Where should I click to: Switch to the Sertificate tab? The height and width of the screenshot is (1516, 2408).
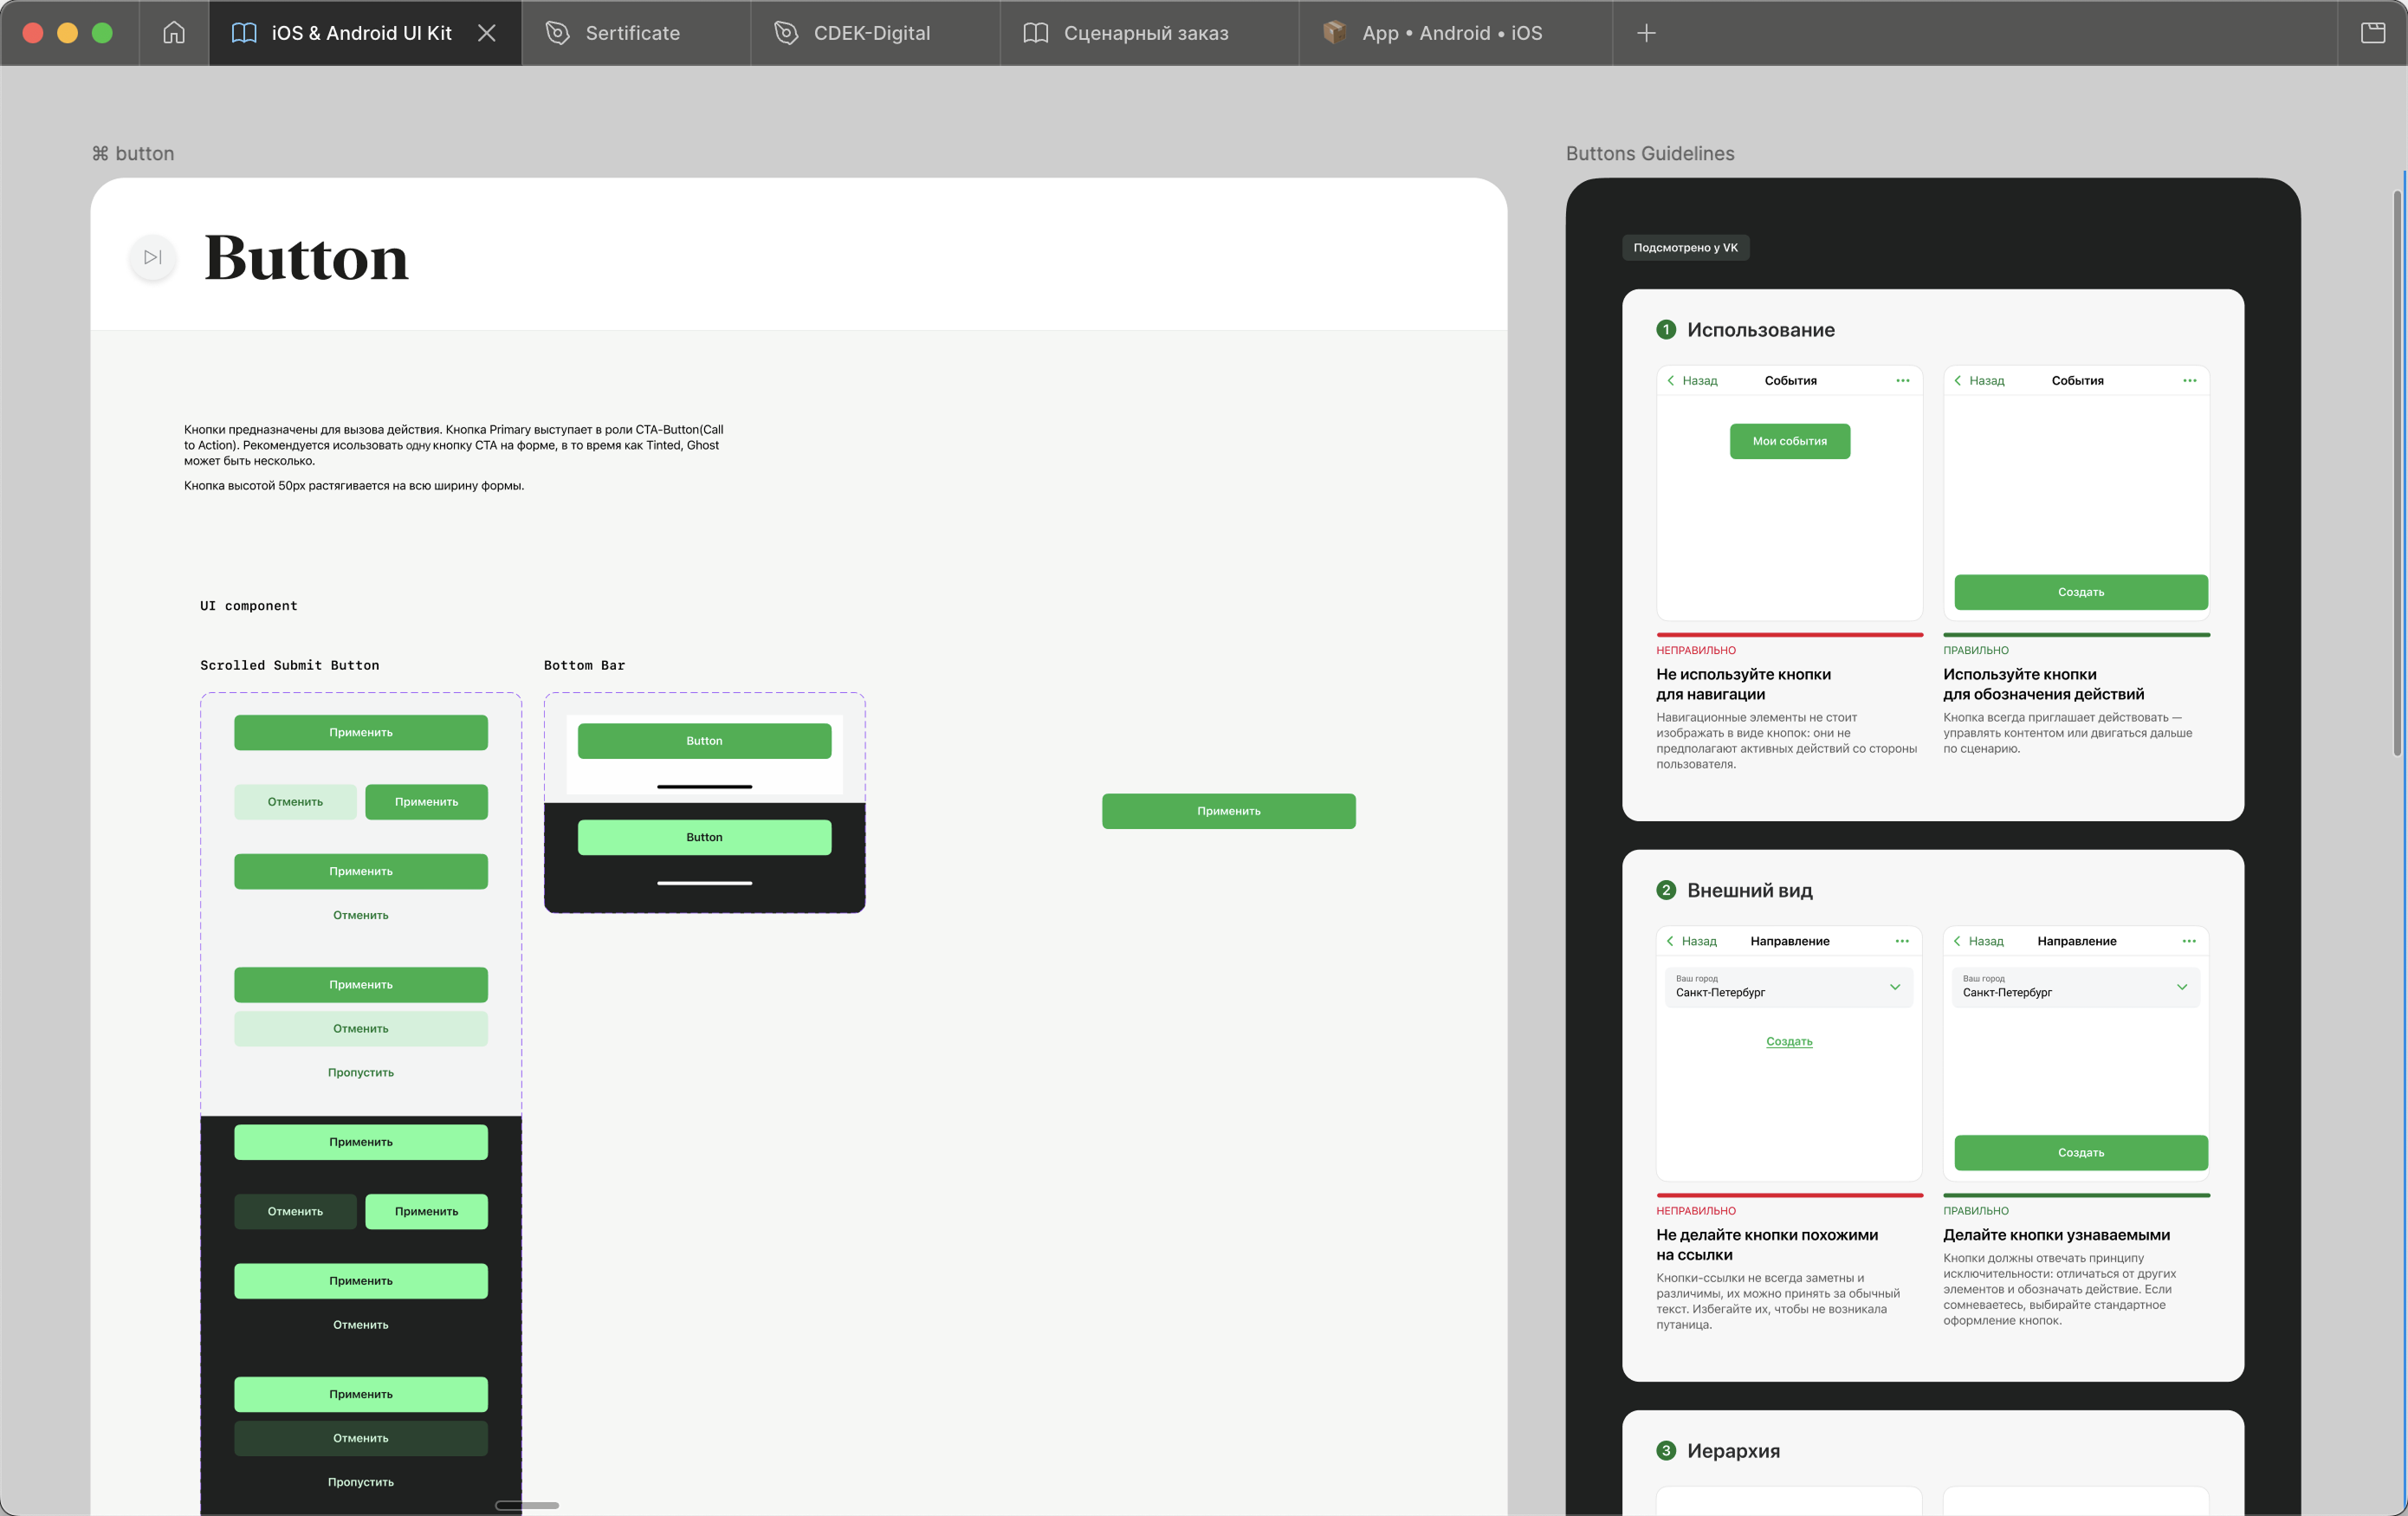pos(635,33)
